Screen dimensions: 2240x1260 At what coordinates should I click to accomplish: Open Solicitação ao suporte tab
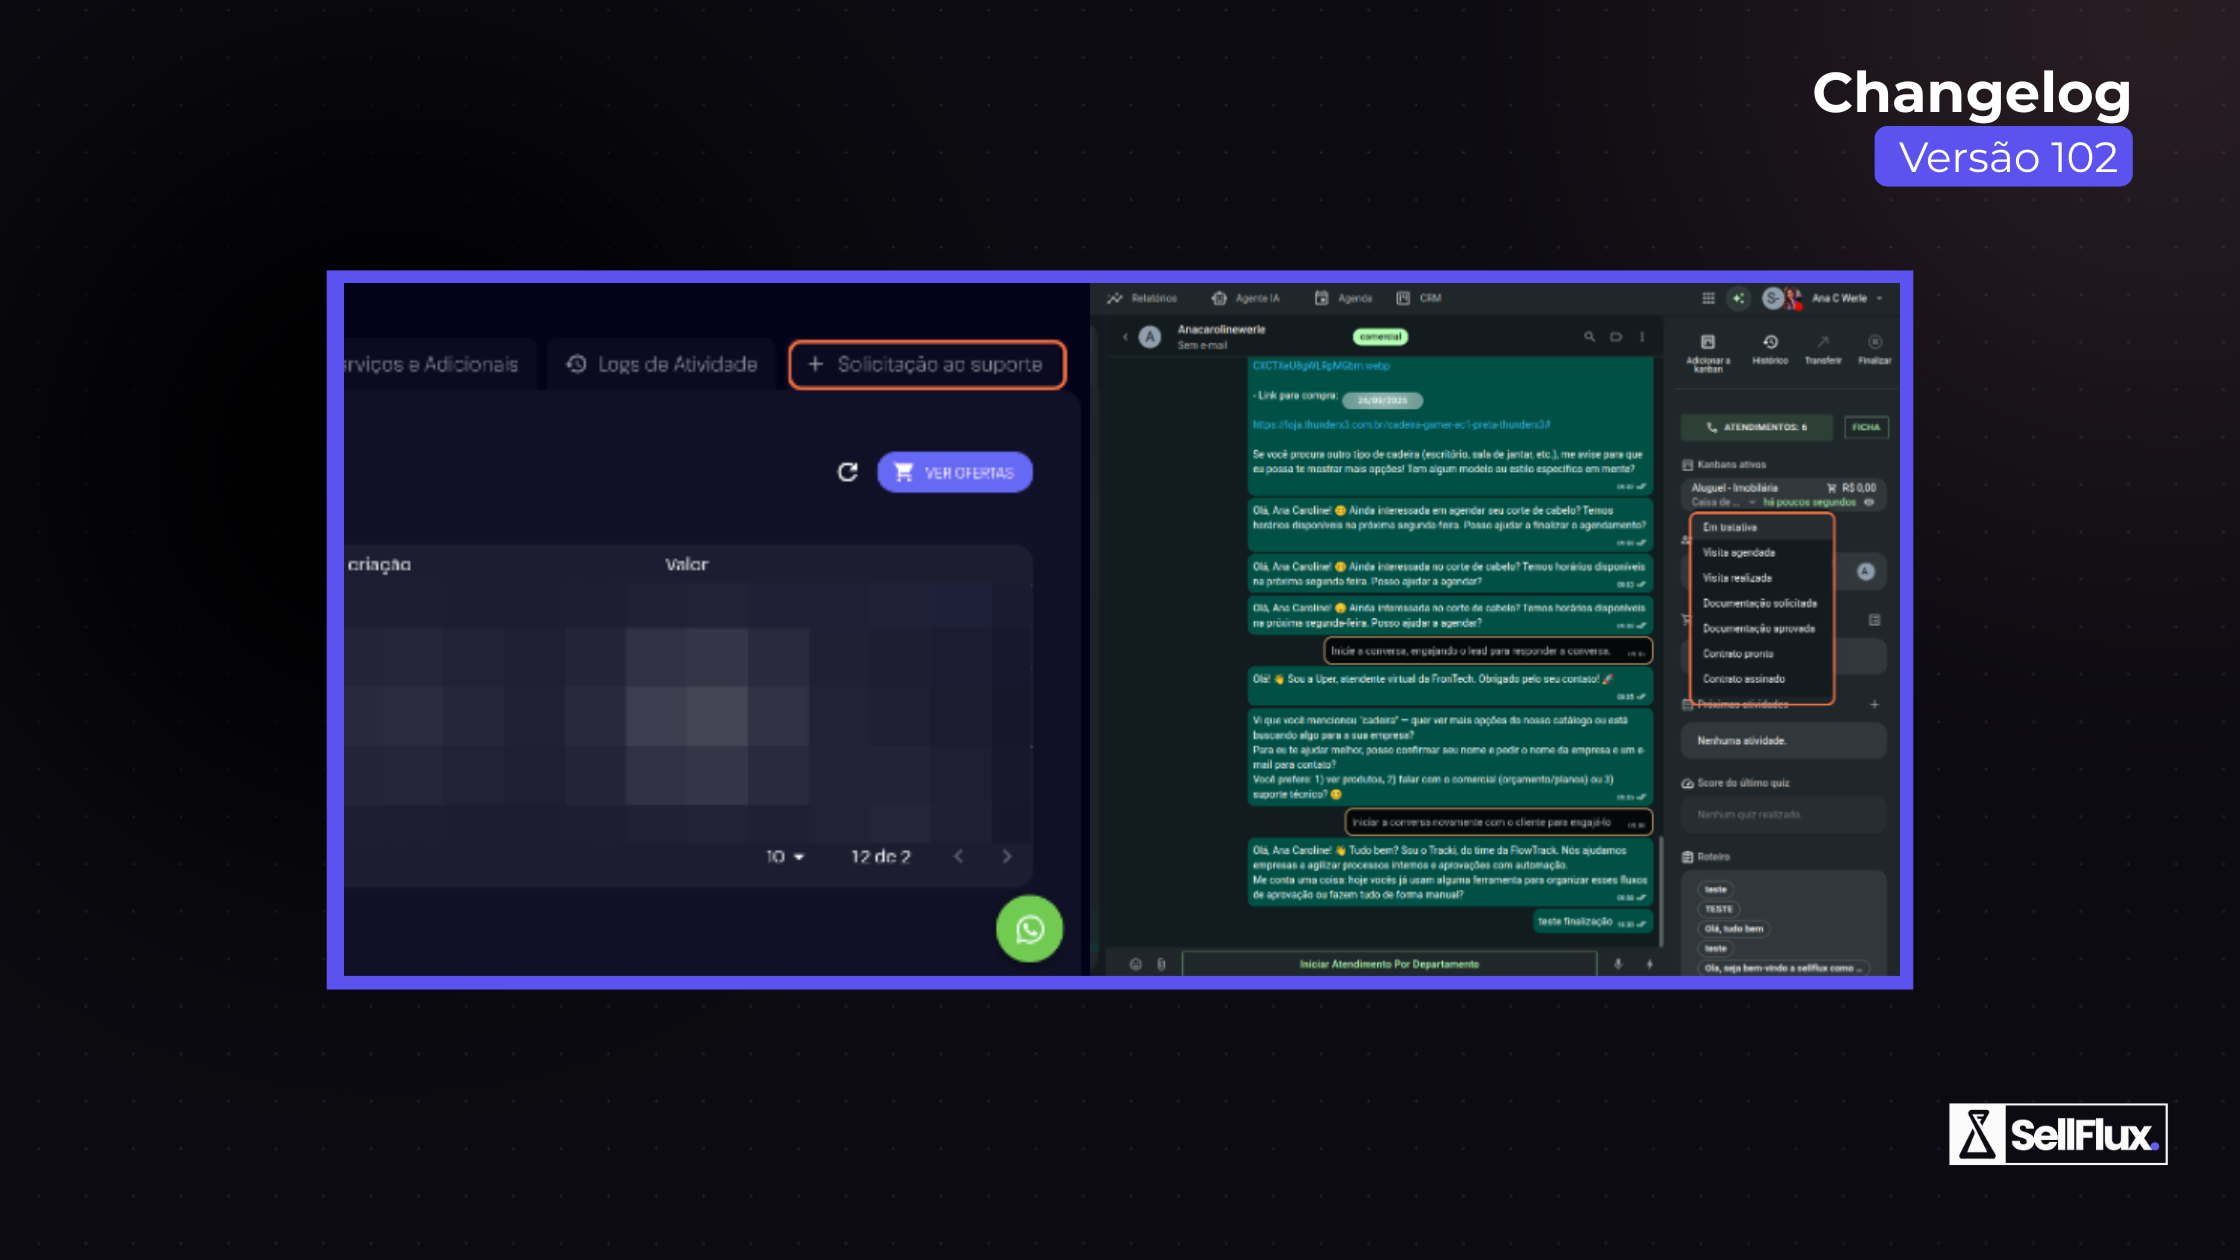click(927, 365)
